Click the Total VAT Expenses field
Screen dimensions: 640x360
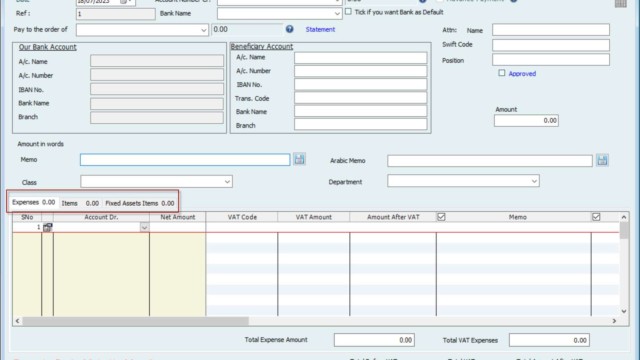click(x=549, y=340)
